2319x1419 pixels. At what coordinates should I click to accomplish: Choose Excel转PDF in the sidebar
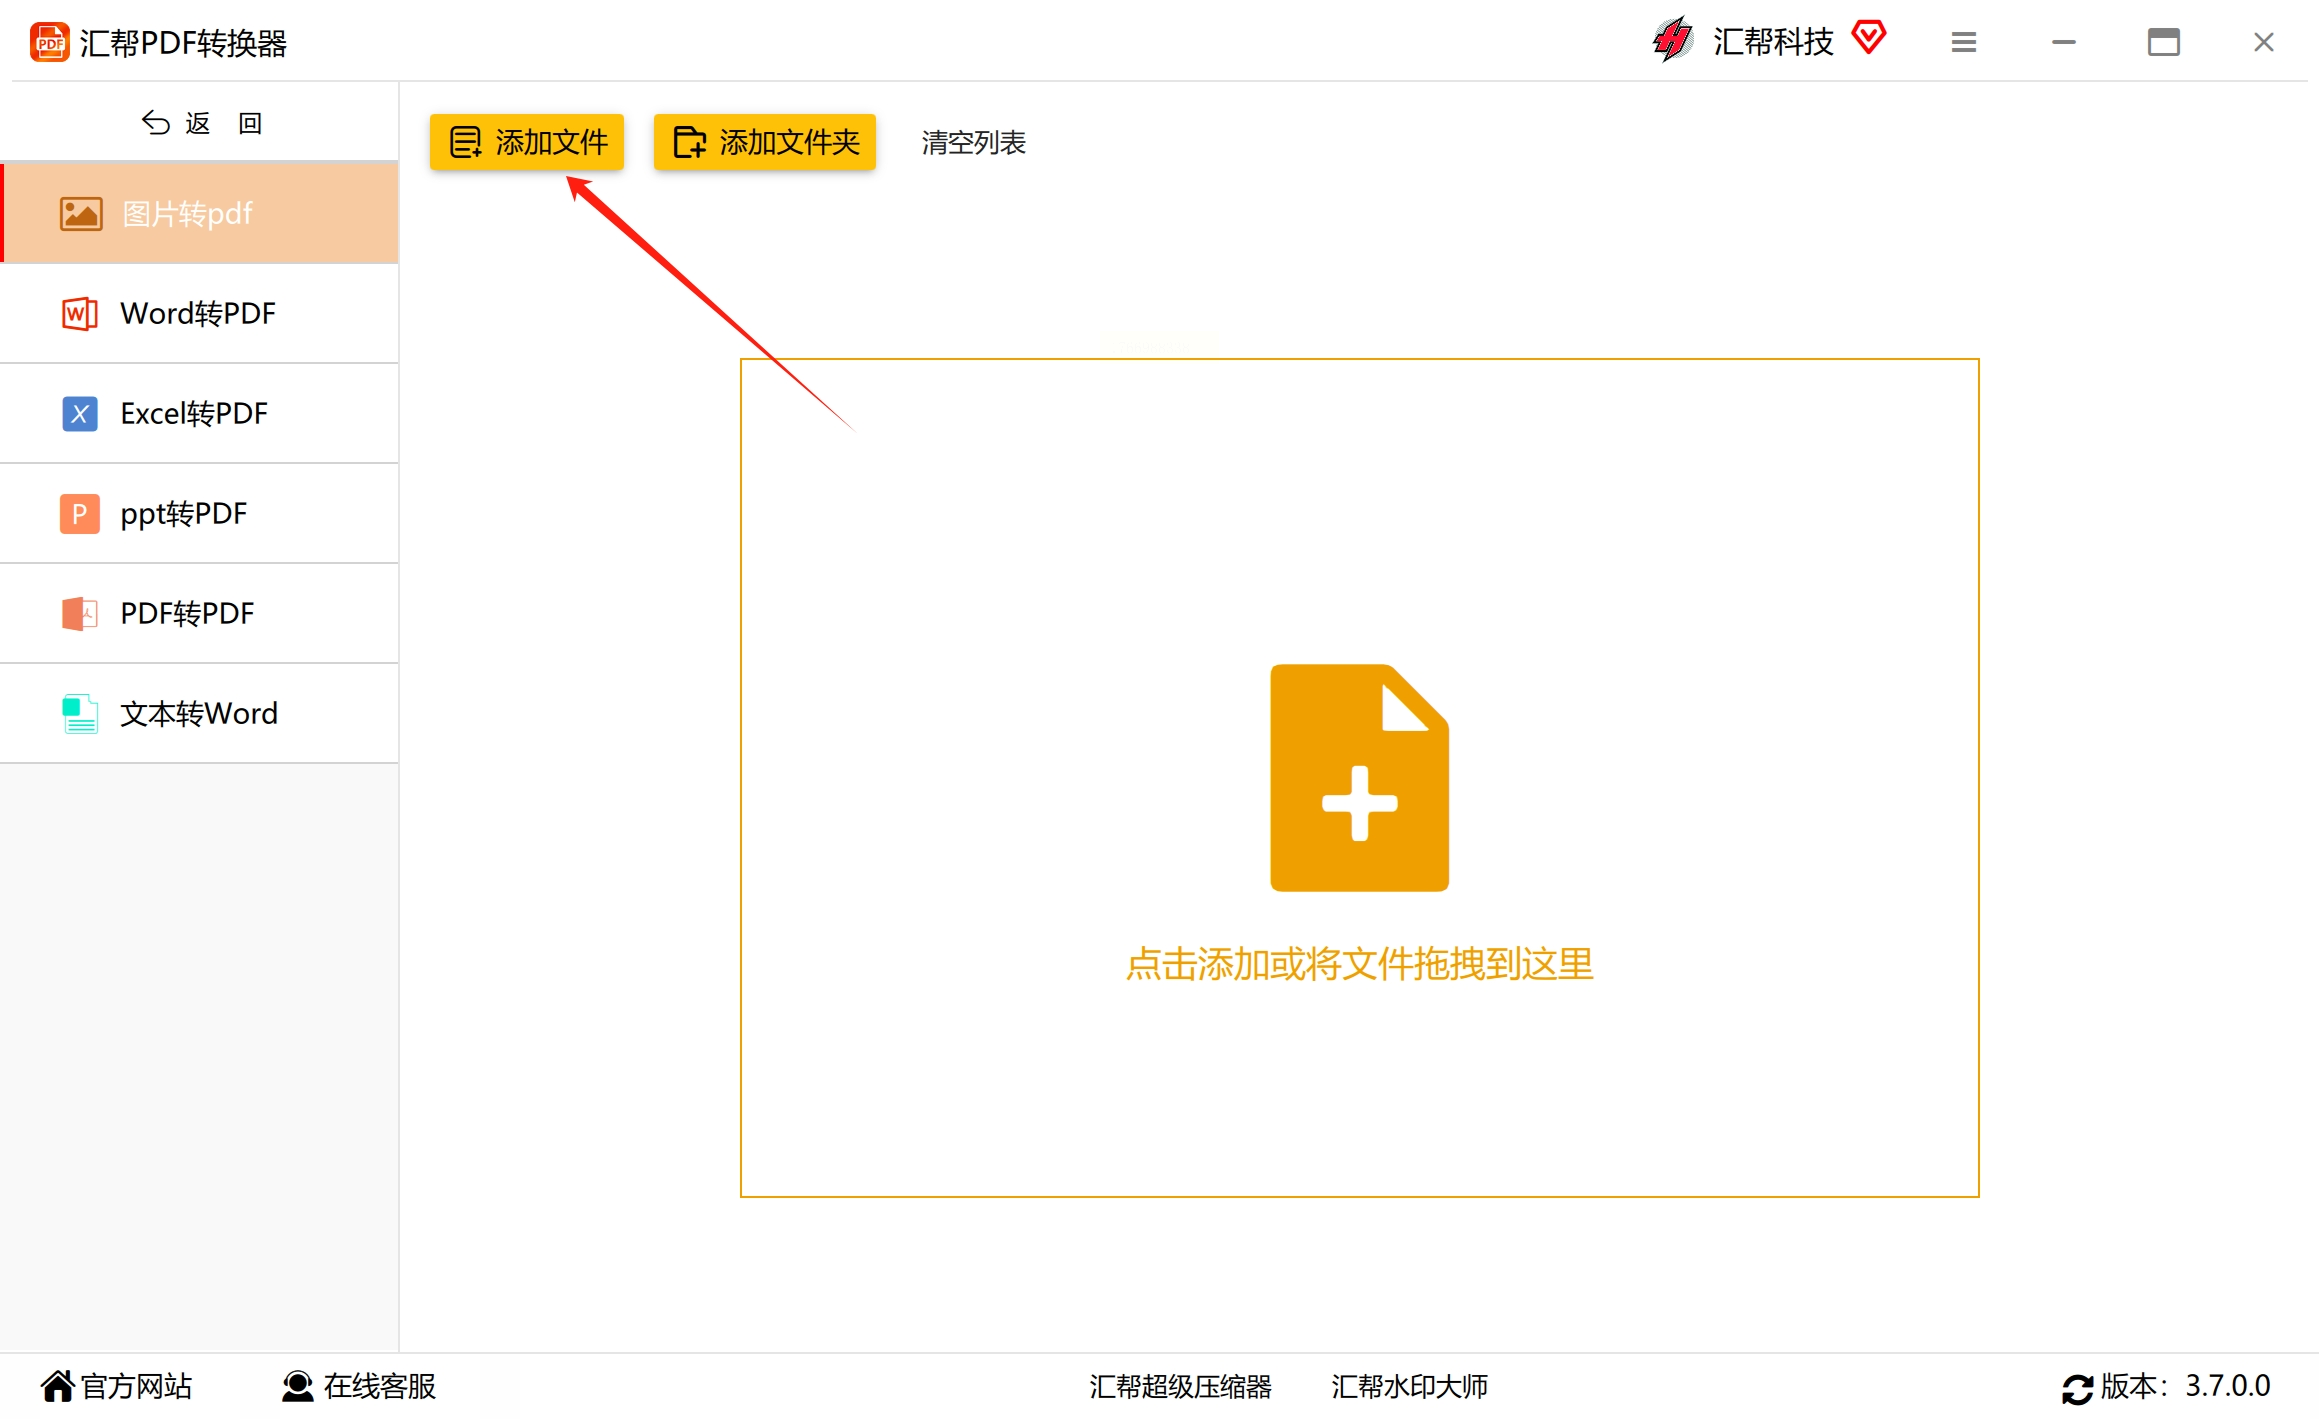pyautogui.click(x=194, y=413)
